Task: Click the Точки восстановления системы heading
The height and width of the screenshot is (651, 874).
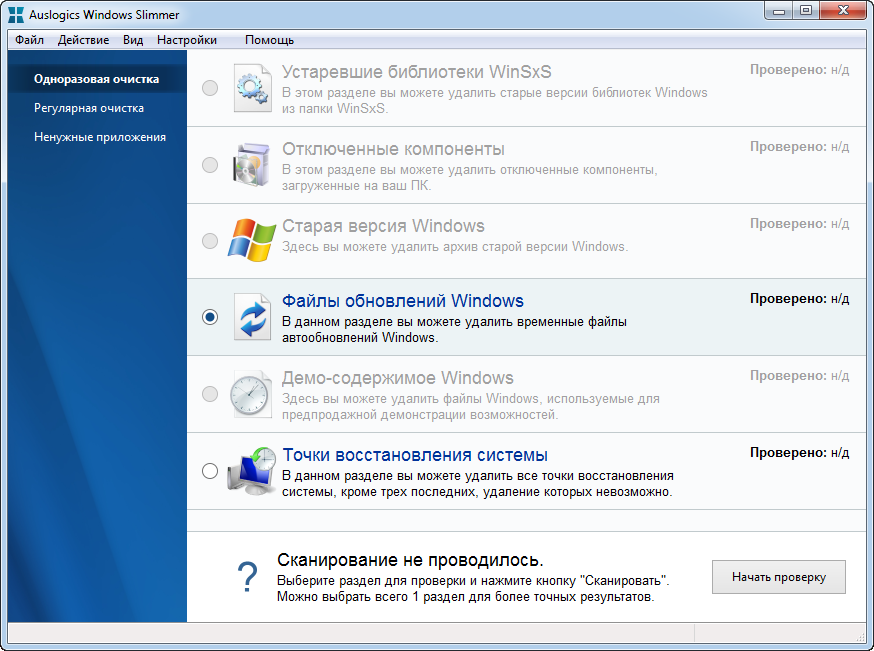Action: [x=415, y=455]
